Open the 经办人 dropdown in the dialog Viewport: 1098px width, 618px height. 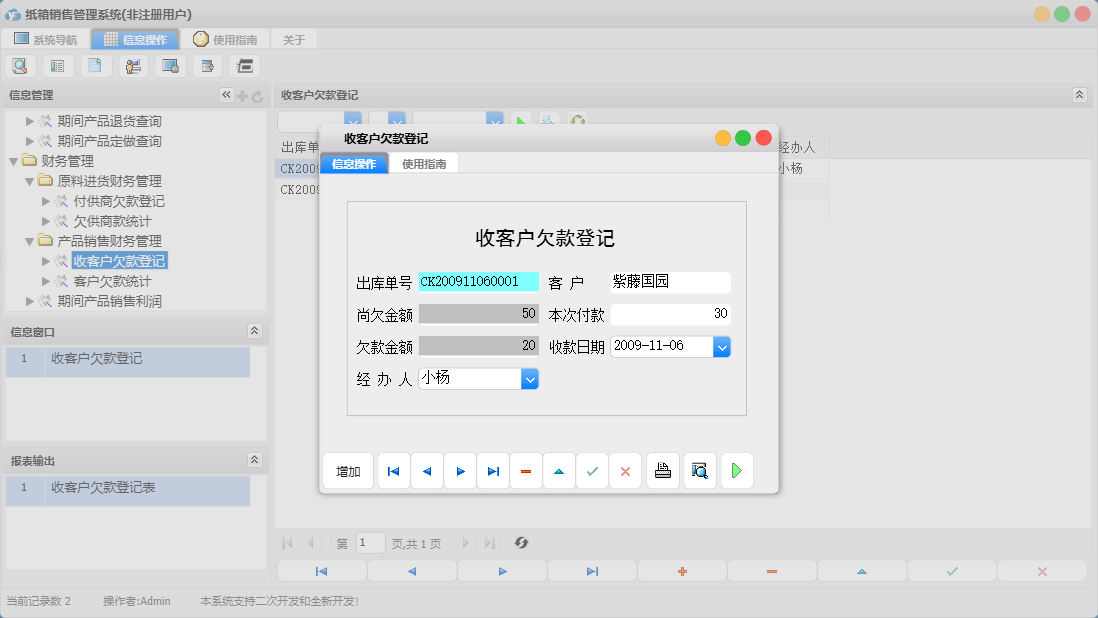530,378
